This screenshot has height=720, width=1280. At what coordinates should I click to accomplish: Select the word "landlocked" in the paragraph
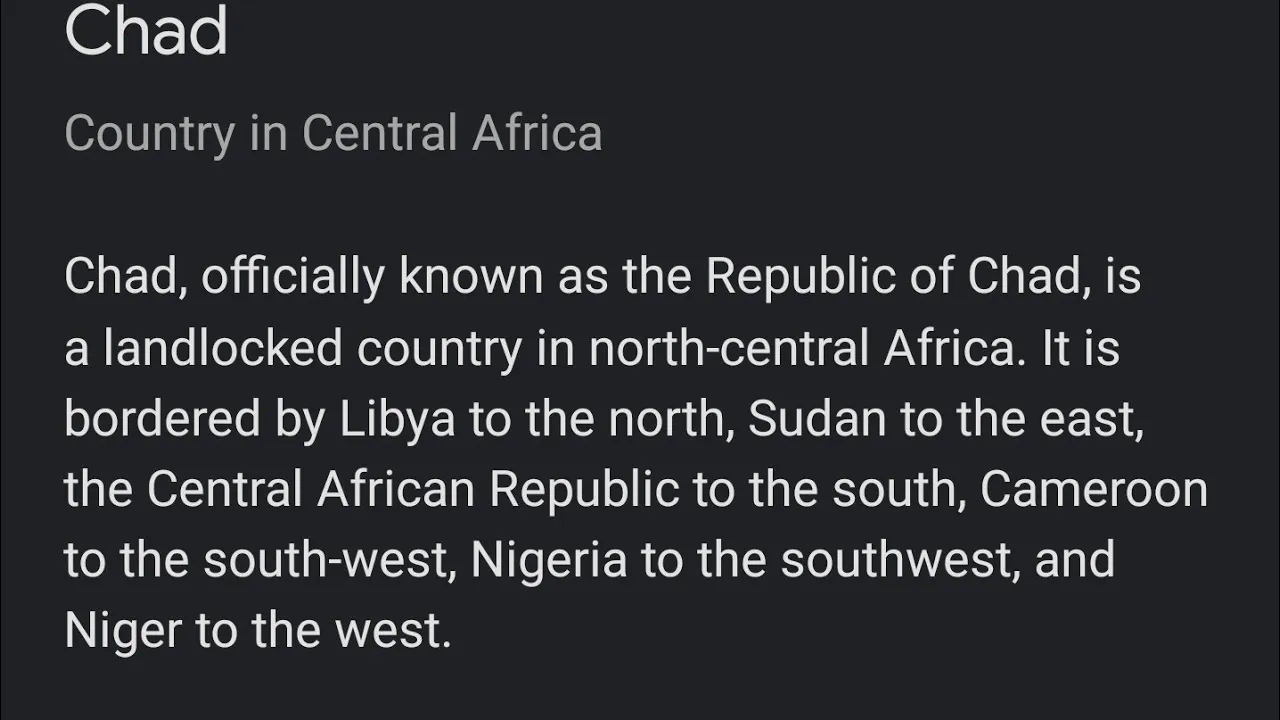click(x=223, y=348)
